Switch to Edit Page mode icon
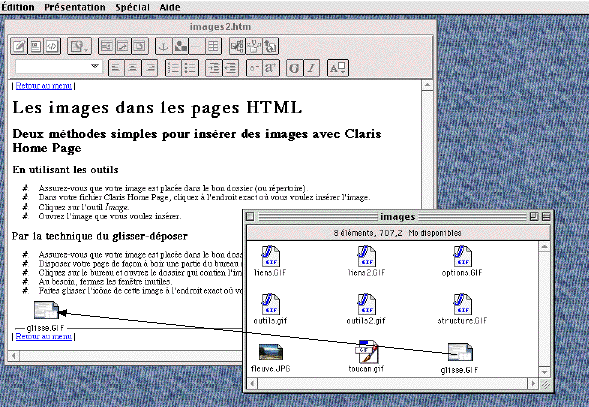 click(19, 46)
